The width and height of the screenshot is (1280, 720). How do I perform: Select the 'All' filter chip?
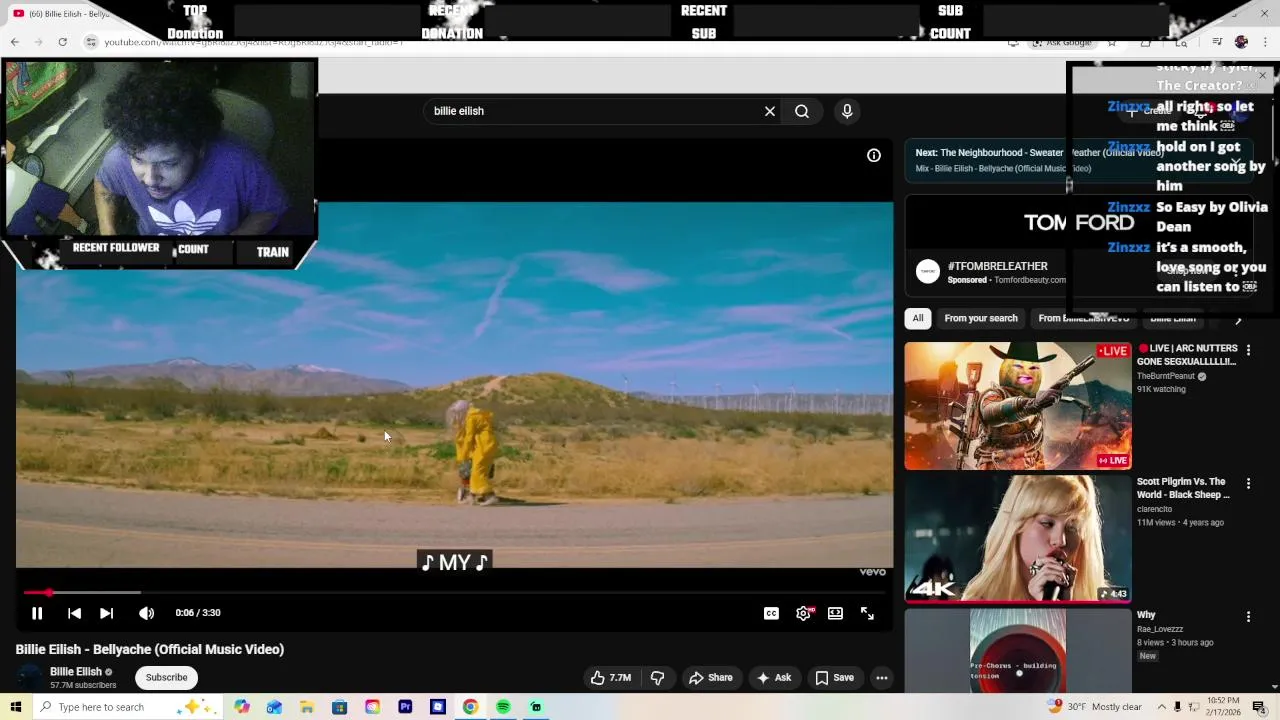pyautogui.click(x=918, y=318)
